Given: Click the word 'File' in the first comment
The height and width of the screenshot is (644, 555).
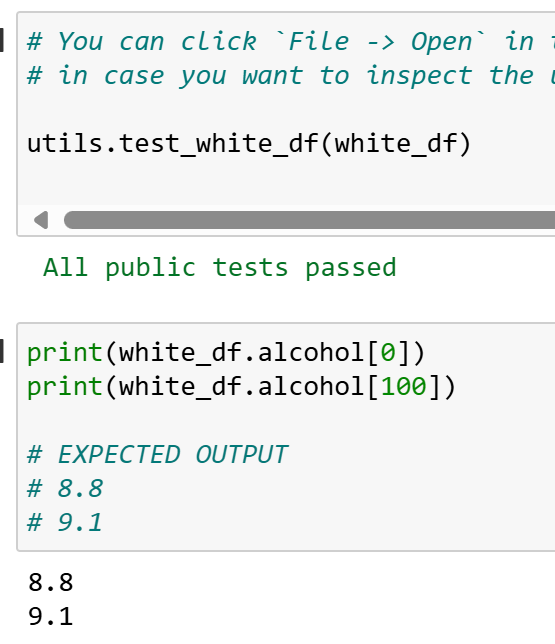Looking at the screenshot, I should (319, 41).
